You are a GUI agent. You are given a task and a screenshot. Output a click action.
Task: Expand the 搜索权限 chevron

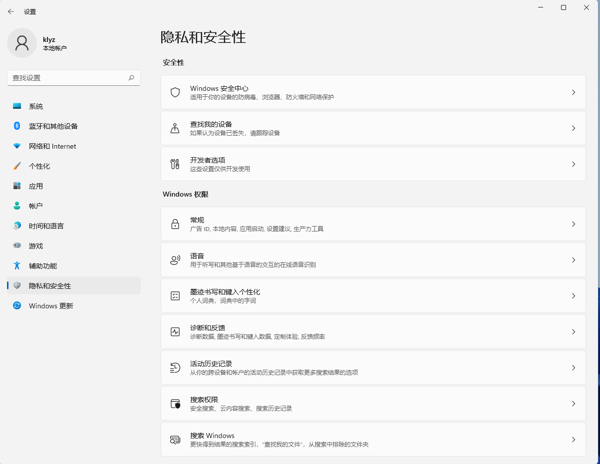tap(573, 404)
